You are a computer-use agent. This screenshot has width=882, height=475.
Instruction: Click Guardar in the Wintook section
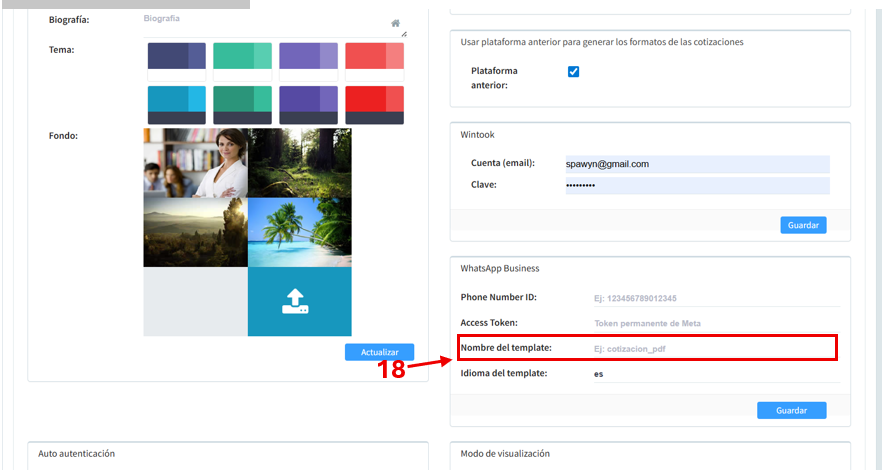(x=803, y=225)
